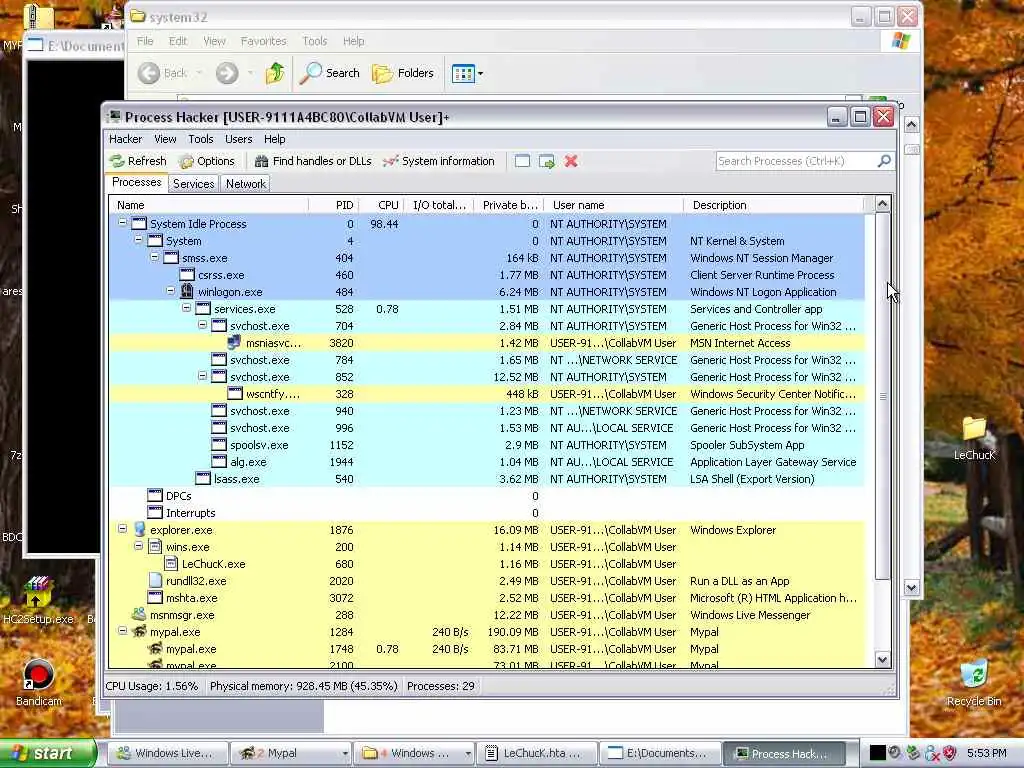Switch to Windows Live taskbar button
The image size is (1024, 768).
point(168,753)
